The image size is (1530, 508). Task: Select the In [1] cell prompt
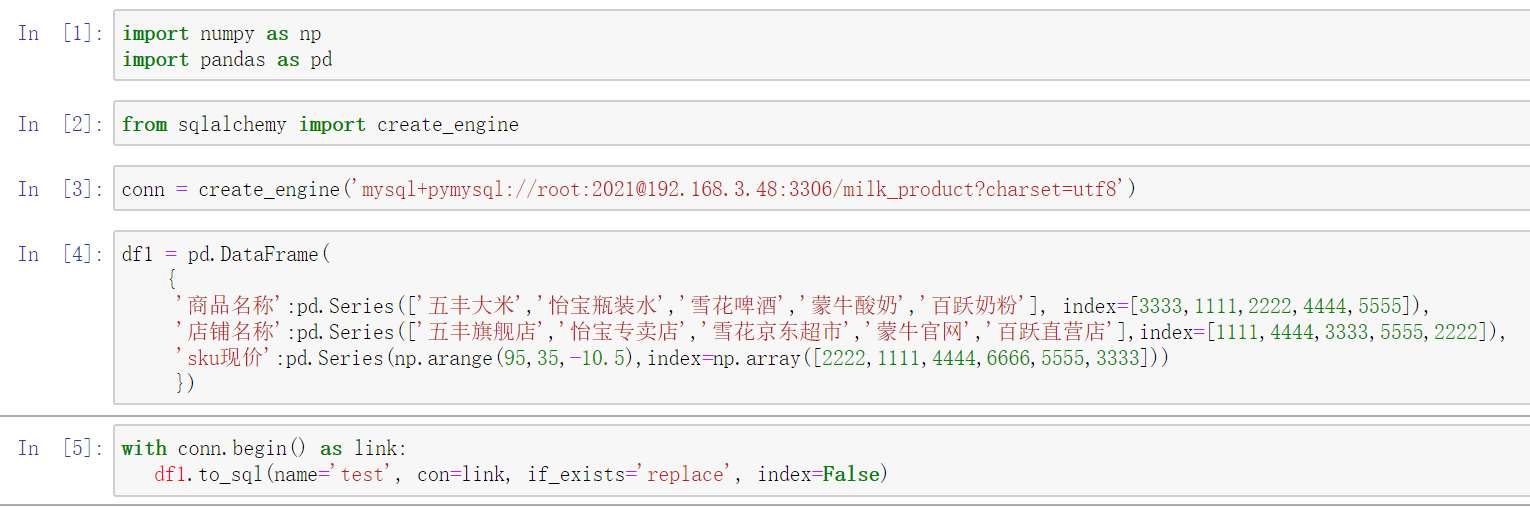tap(60, 33)
